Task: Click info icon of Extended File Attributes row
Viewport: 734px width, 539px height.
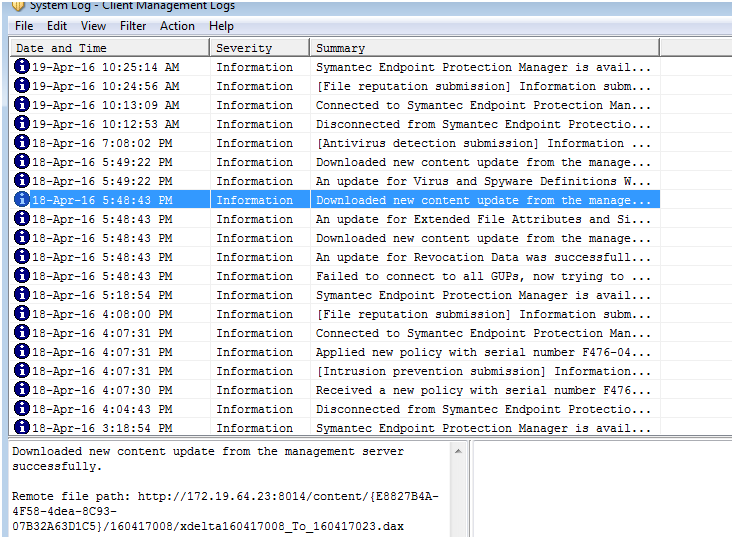Action: tap(22, 219)
